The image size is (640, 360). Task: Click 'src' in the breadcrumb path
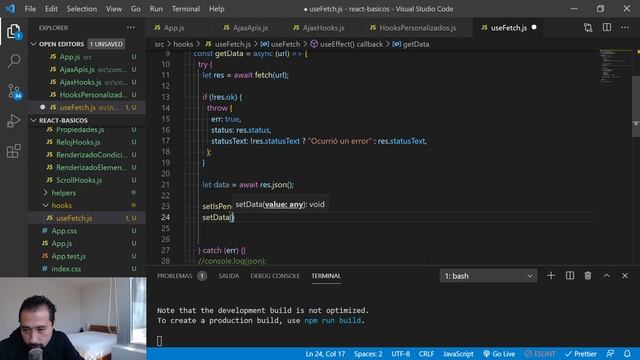tap(159, 44)
